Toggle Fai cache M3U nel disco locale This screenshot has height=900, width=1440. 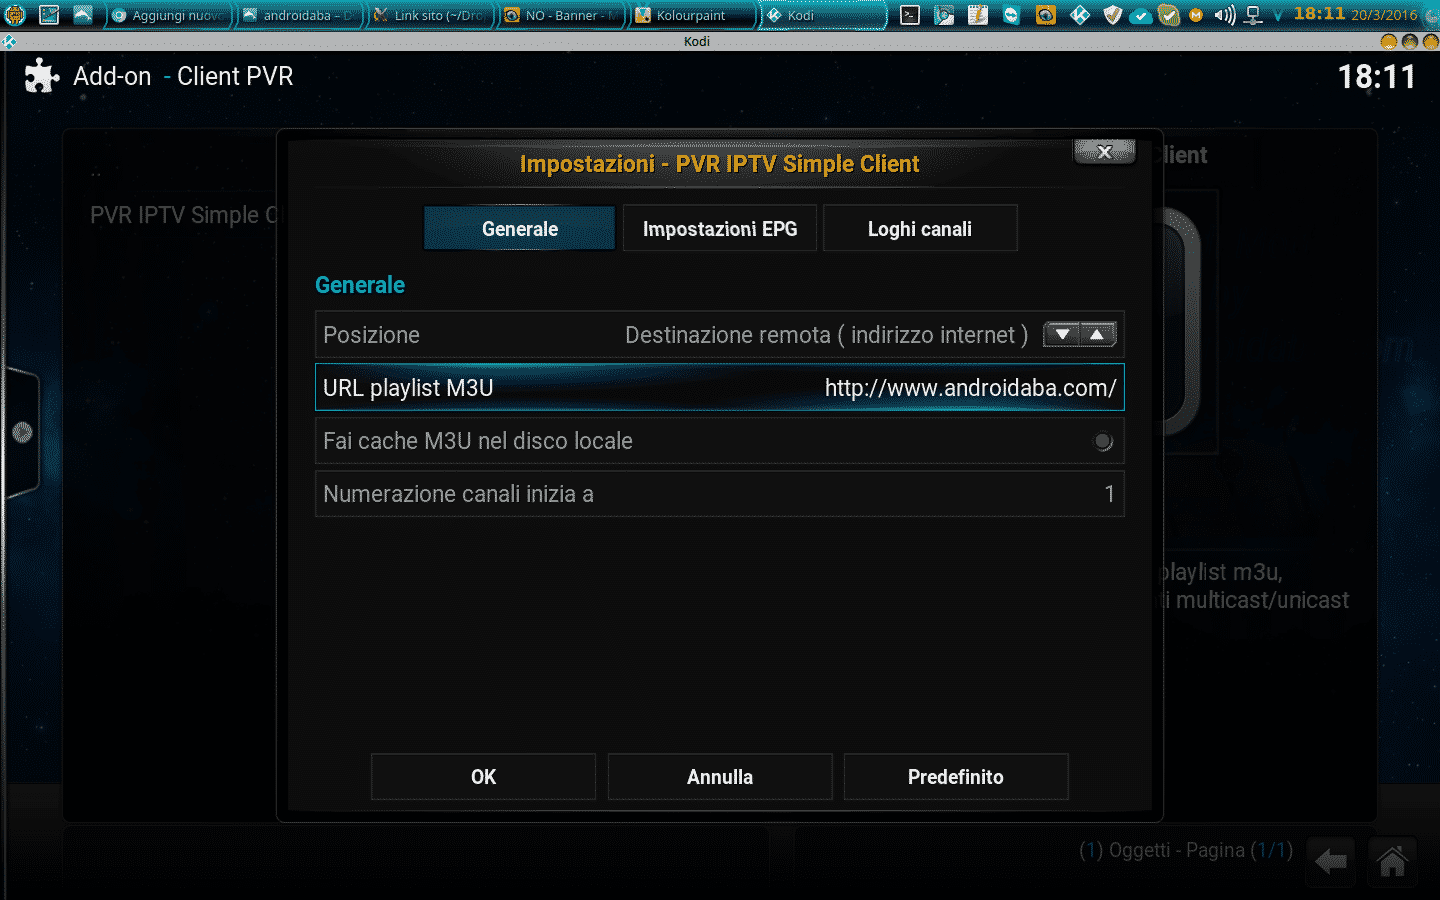coord(720,441)
